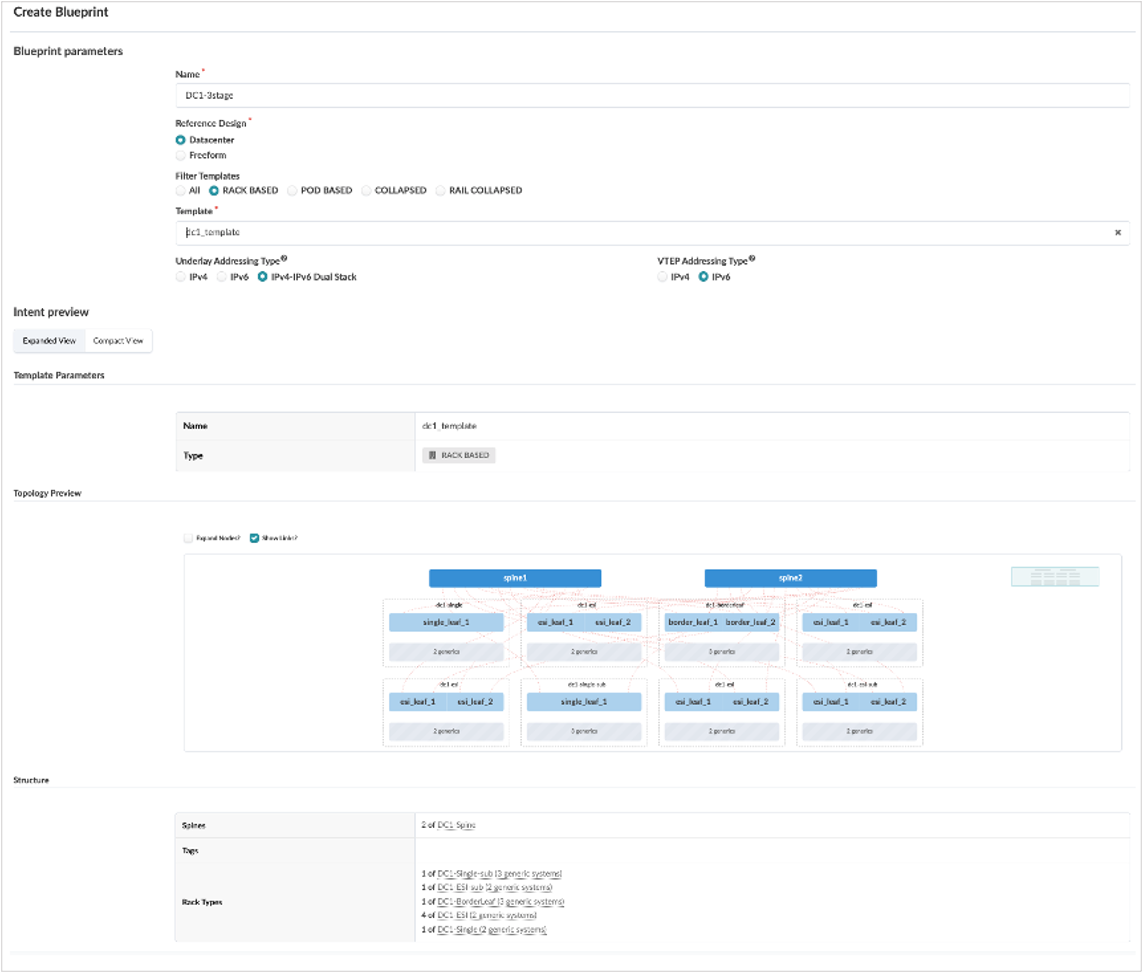Click 2 generics in the dc1-esi-sub rack
Image resolution: width=1142 pixels, height=972 pixels.
point(859,732)
